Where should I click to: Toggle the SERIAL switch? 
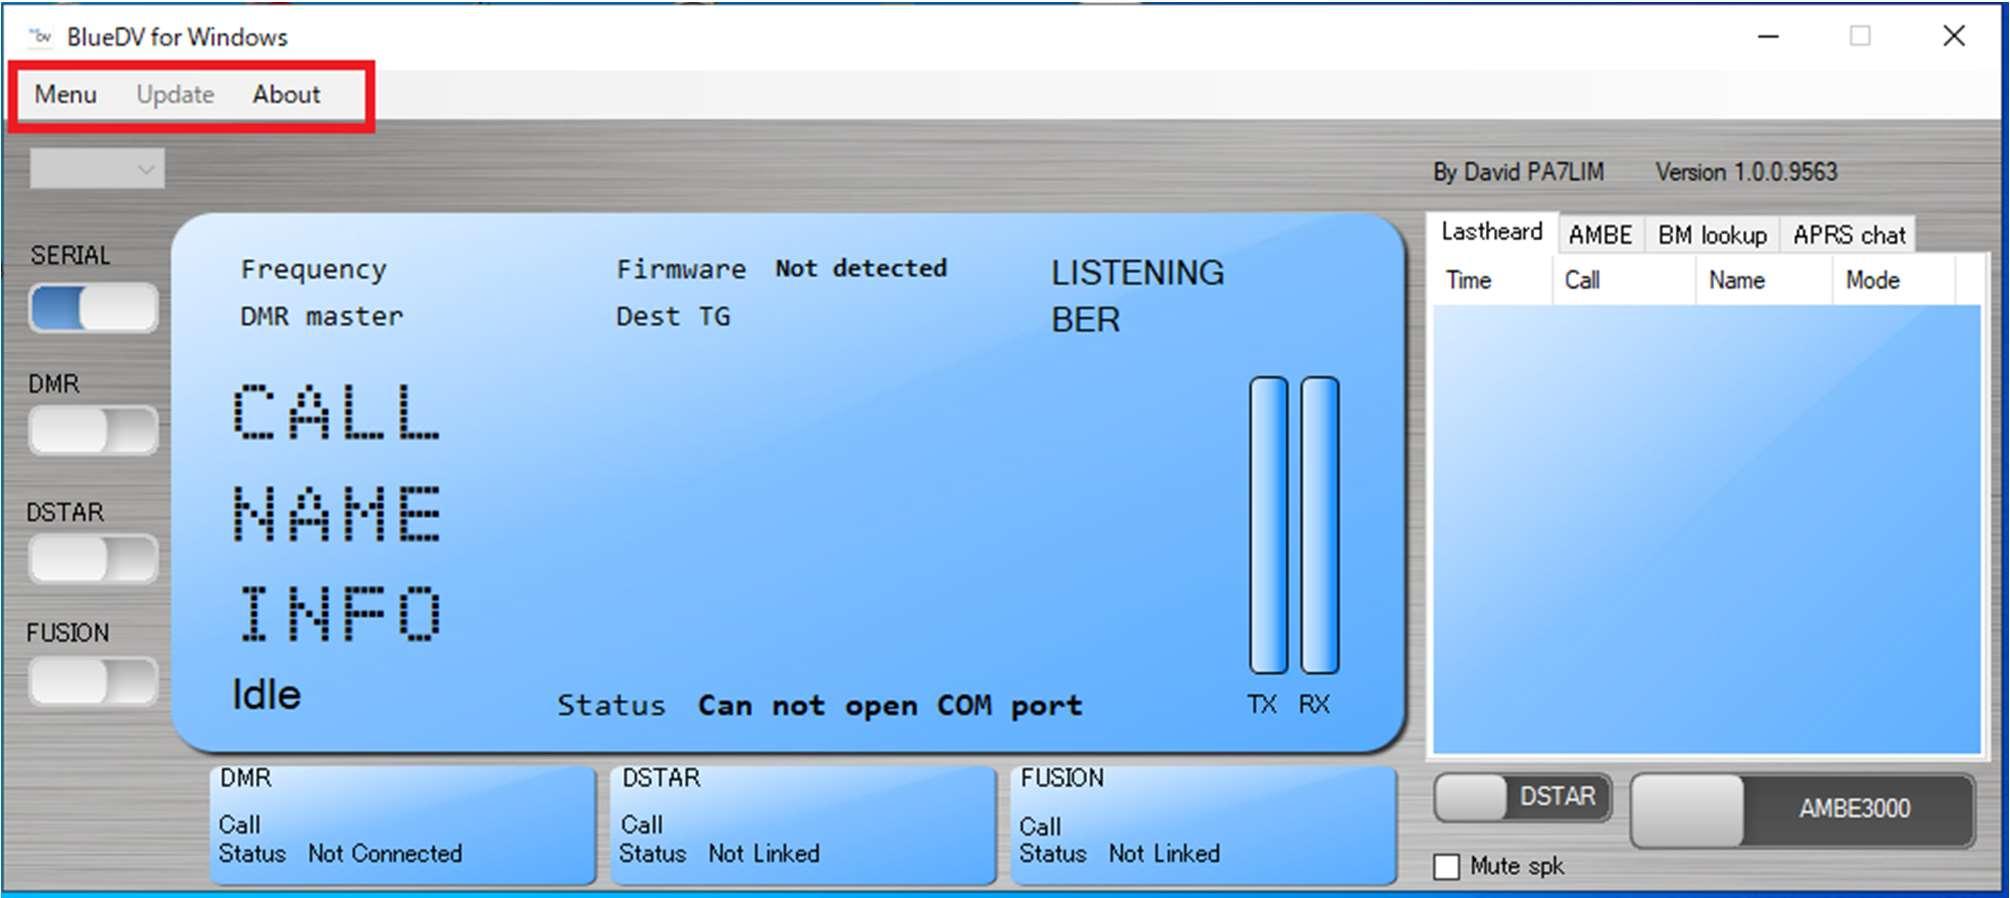(x=93, y=308)
